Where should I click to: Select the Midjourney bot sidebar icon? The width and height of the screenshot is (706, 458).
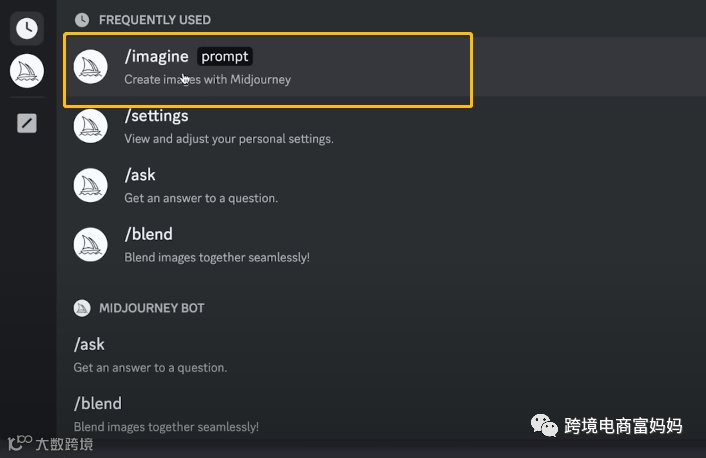click(27, 71)
